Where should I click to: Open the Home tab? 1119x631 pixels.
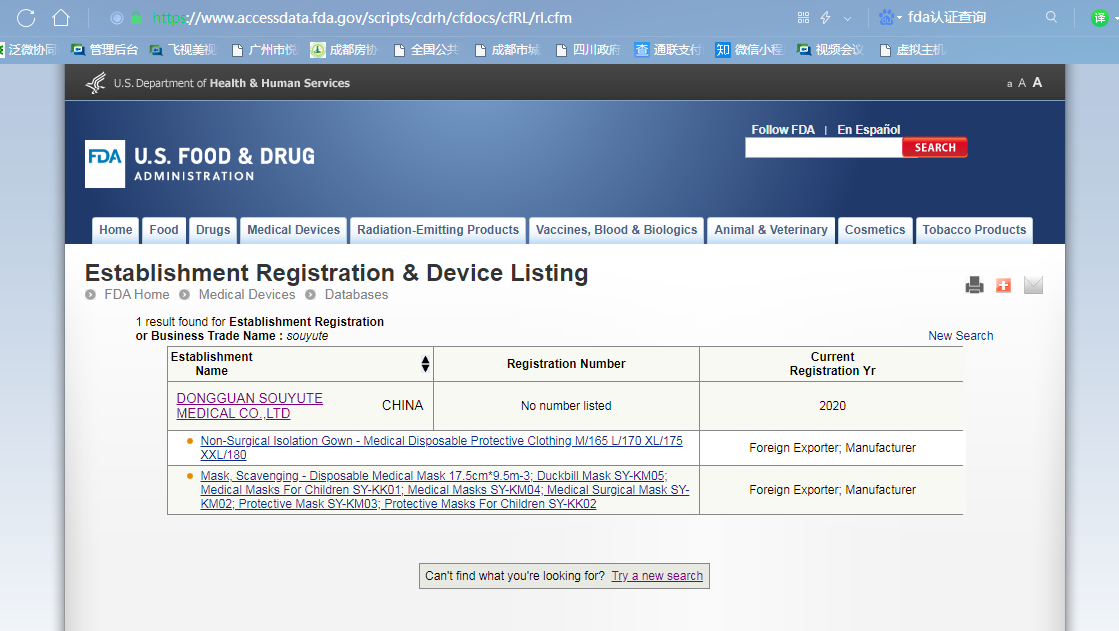click(116, 230)
